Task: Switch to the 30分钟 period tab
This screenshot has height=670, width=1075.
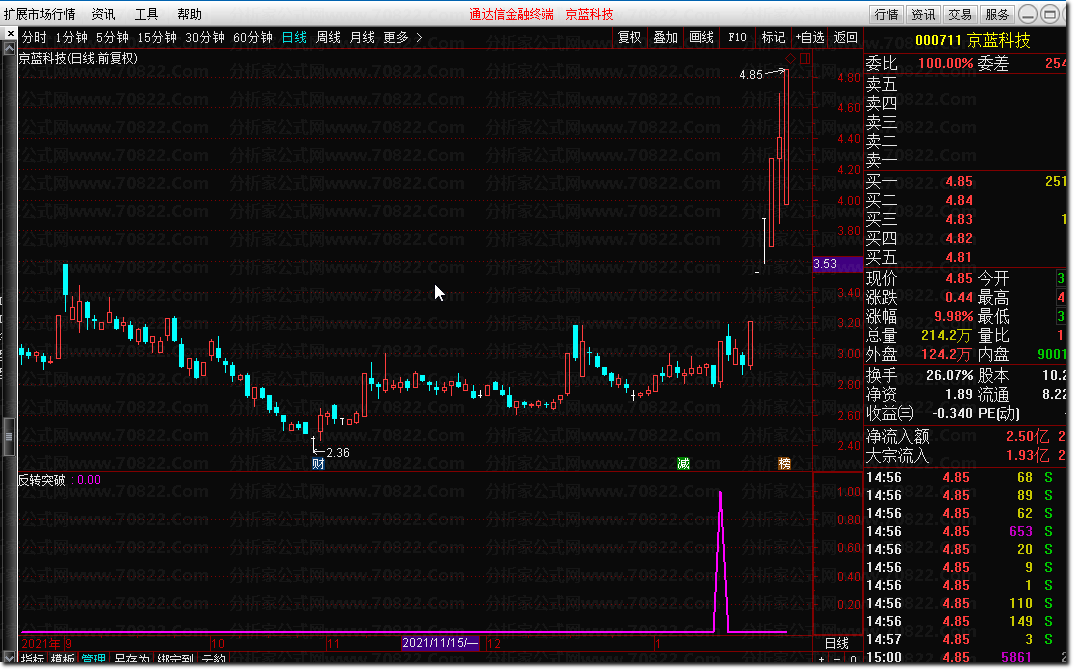Action: [x=205, y=37]
